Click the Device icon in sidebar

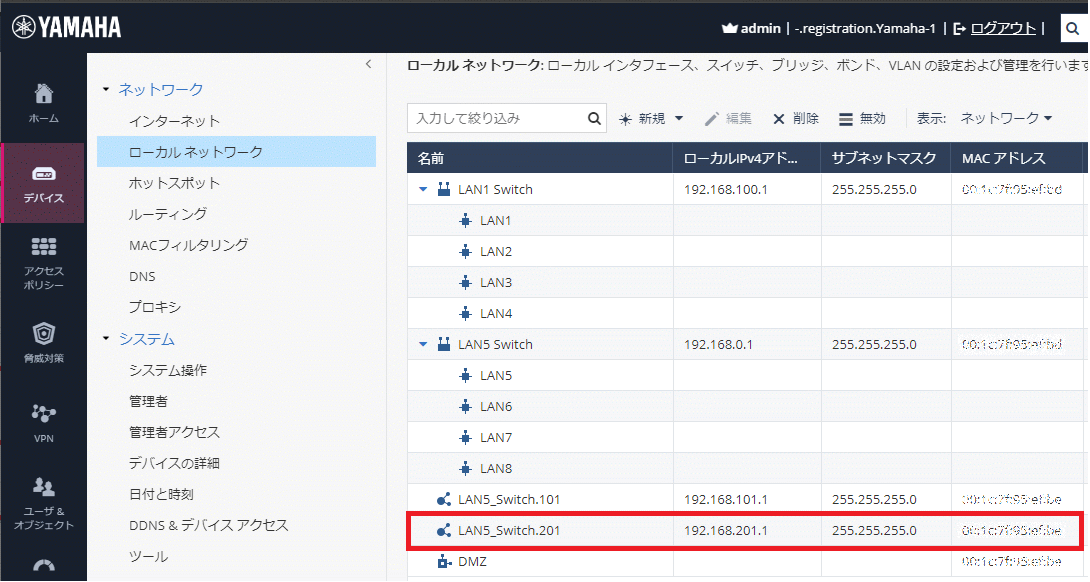(x=43, y=174)
